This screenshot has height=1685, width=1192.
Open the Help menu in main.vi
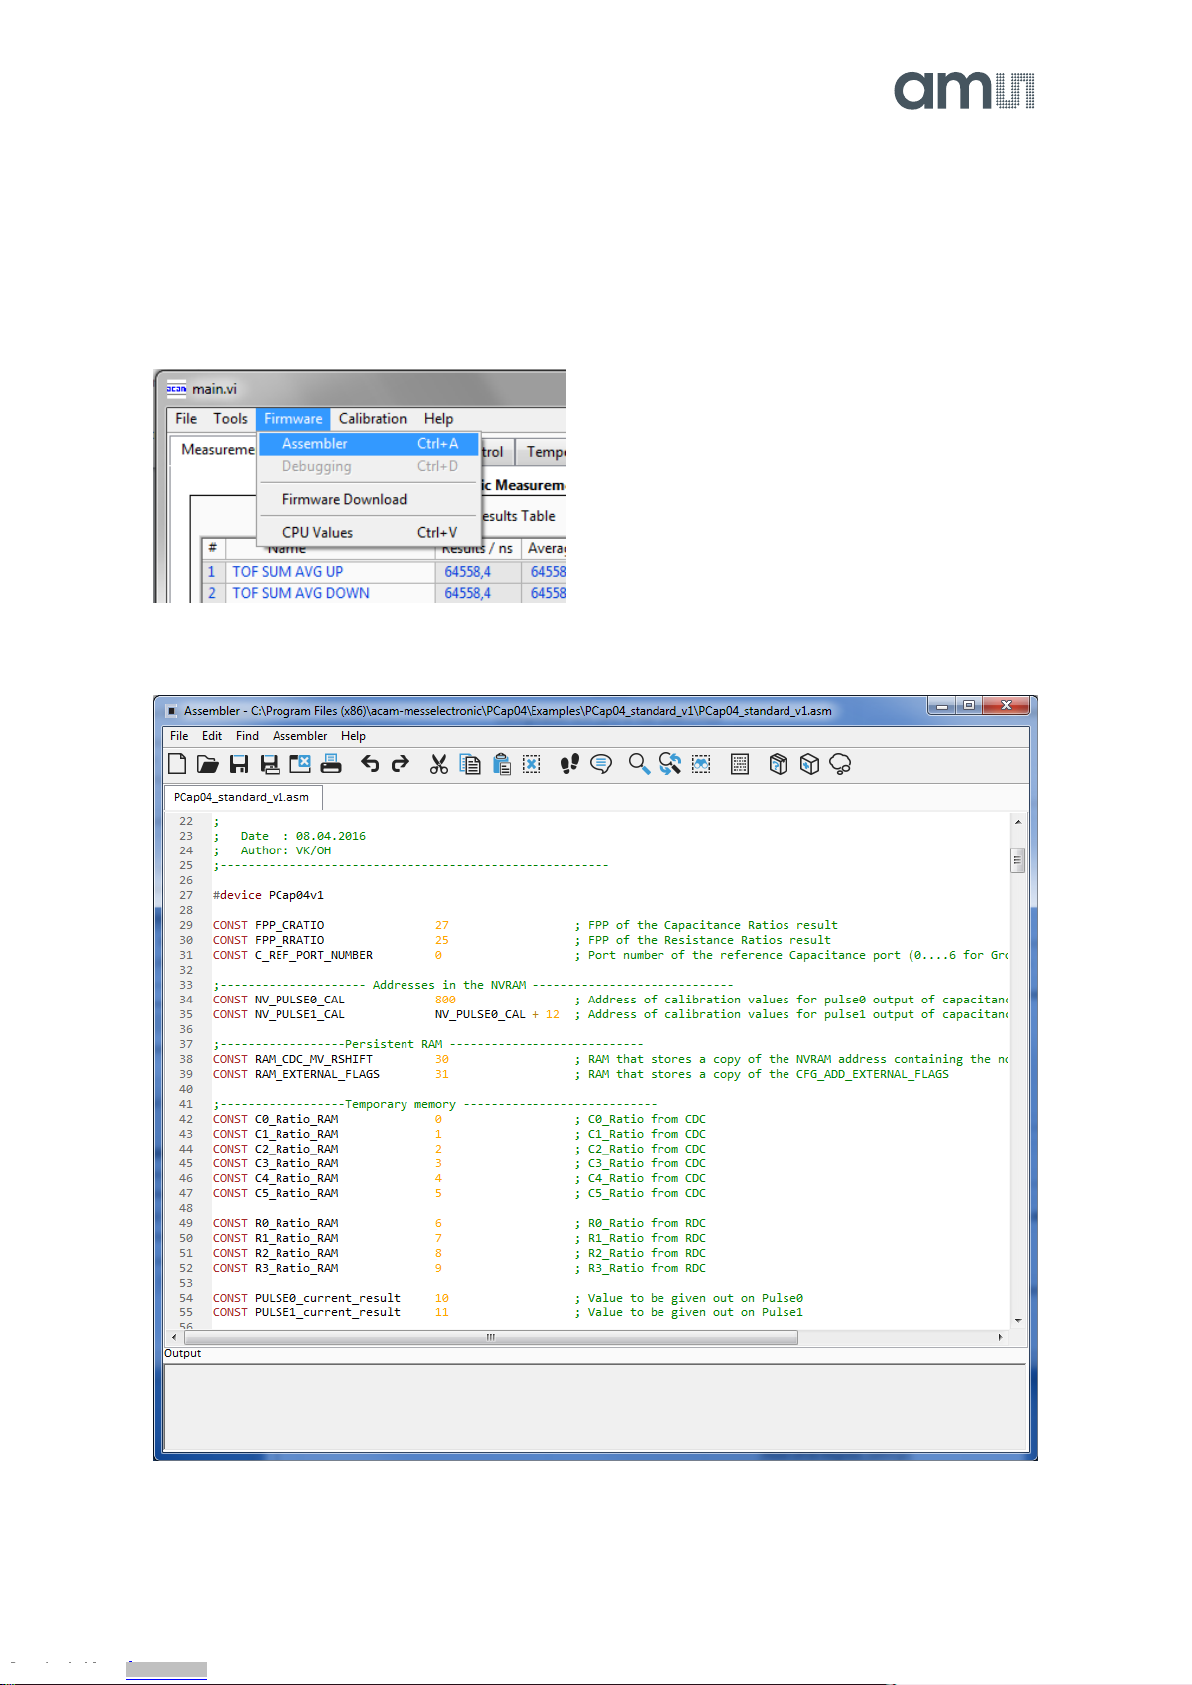tap(438, 419)
